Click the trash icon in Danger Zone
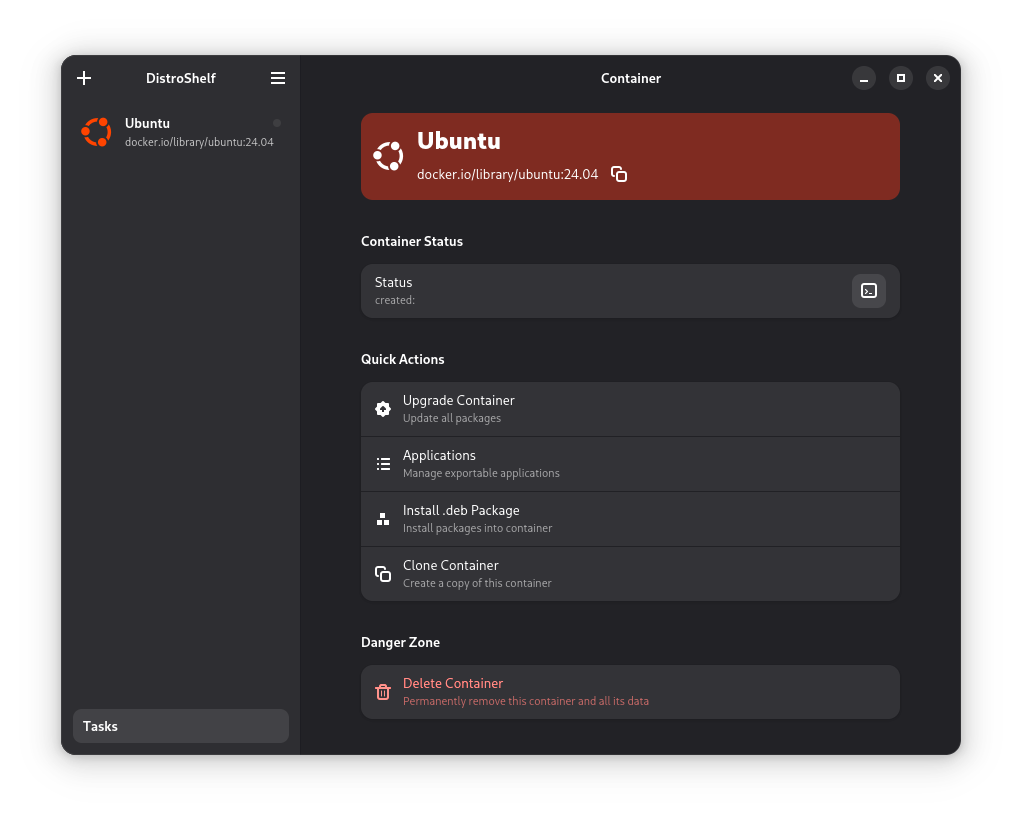 pos(383,692)
